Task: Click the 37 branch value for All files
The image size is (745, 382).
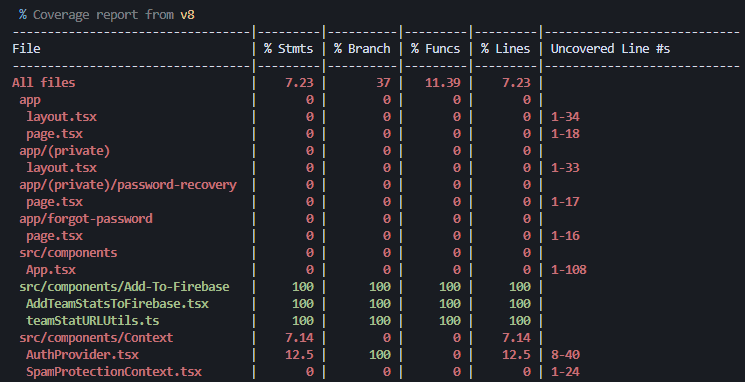Action: click(383, 83)
